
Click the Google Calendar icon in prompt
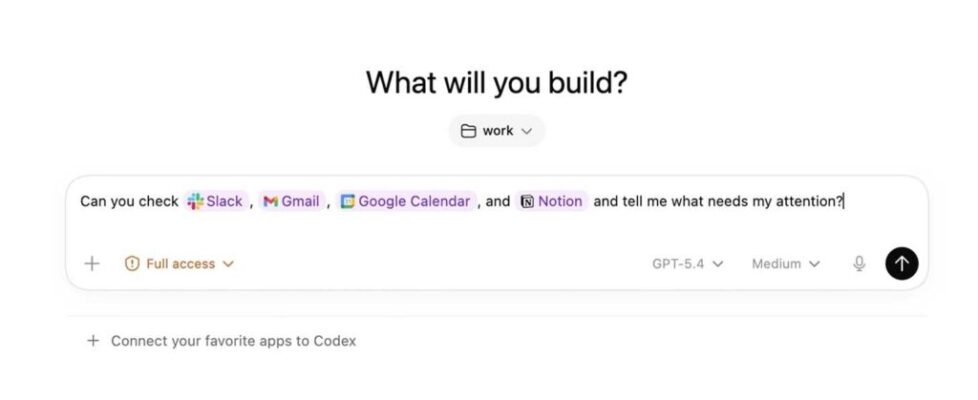[348, 201]
